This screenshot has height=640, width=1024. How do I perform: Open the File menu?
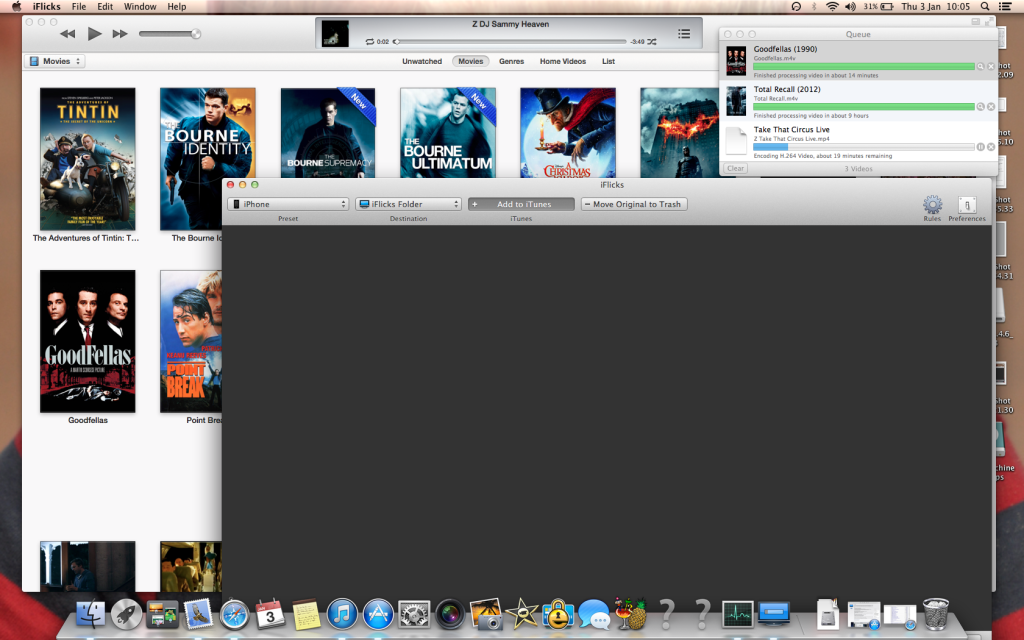(79, 7)
